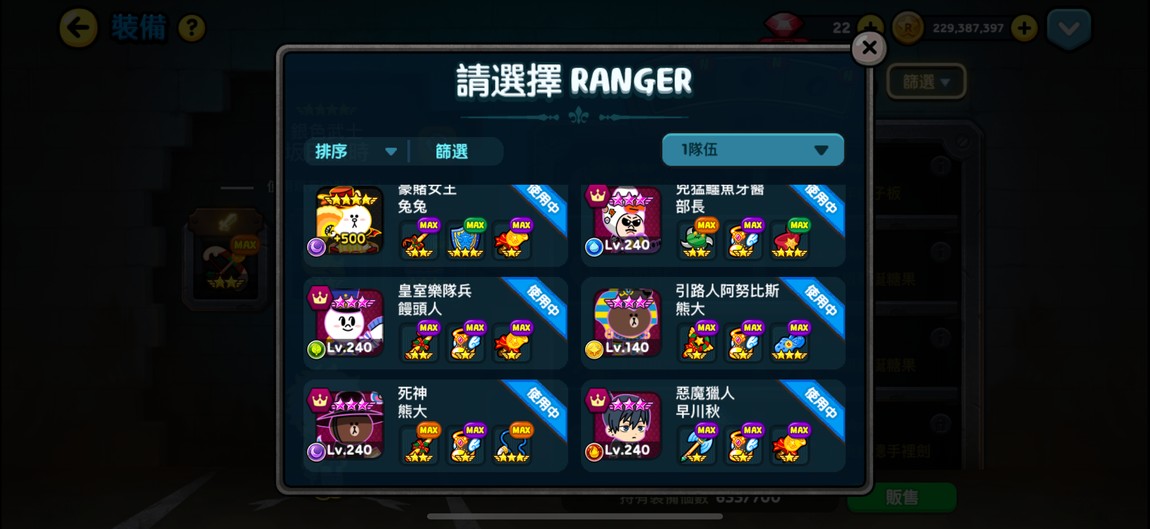Click the yellow back arrow icon
The width and height of the screenshot is (1150, 529).
tap(78, 29)
